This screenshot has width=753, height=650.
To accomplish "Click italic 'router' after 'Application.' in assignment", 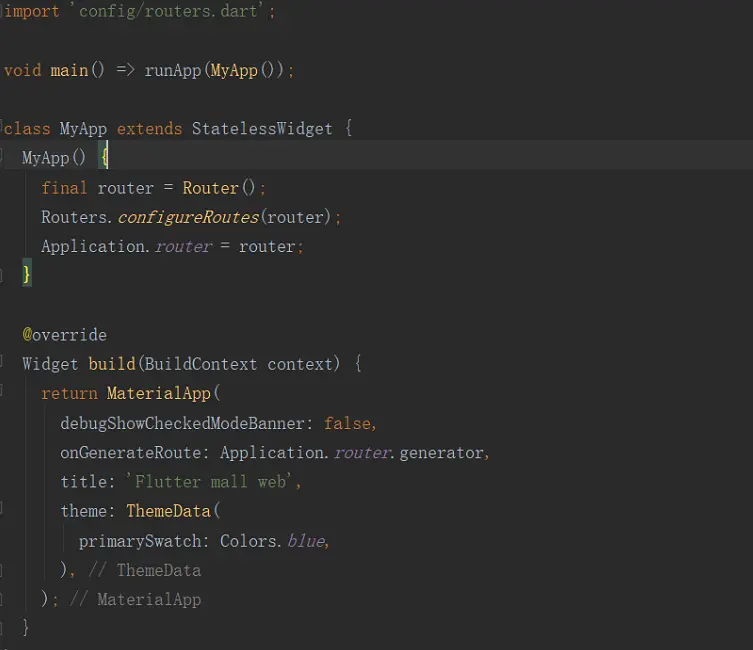I will tap(183, 247).
